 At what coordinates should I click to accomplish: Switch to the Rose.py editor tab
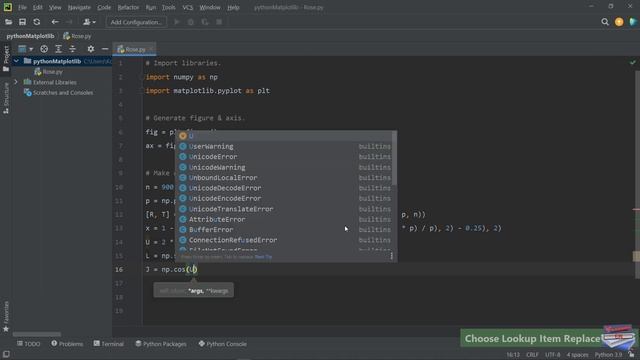coord(135,49)
